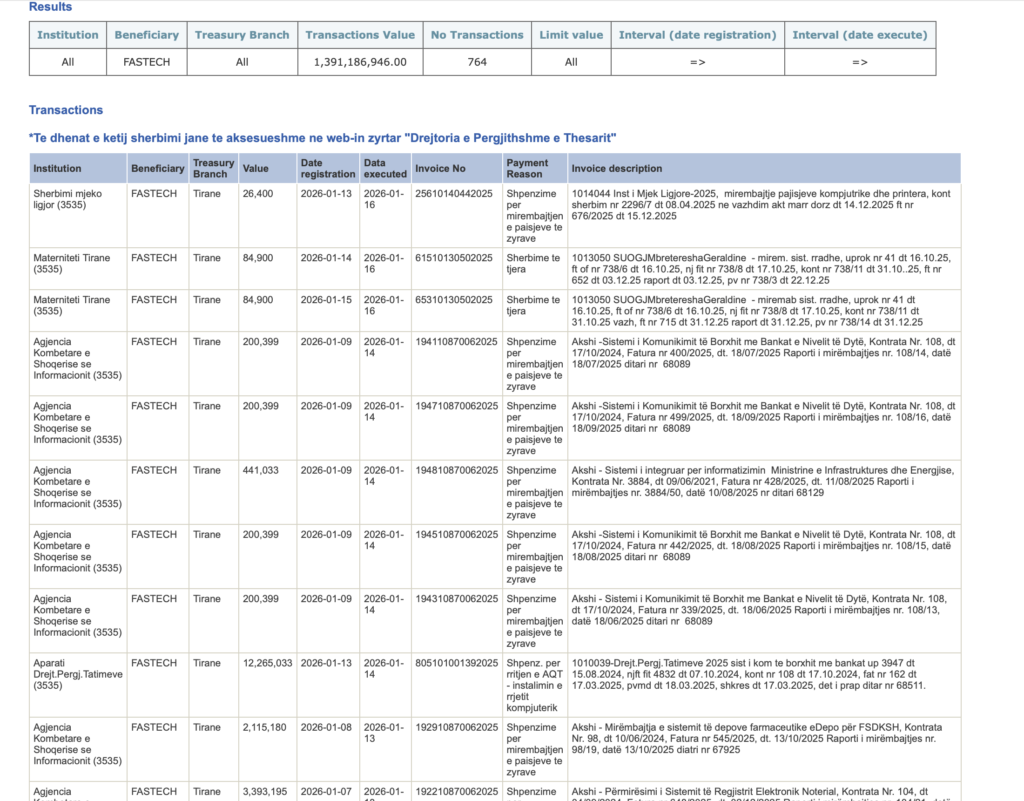Click the Interval (date execute) header
The width and height of the screenshot is (1024, 801).
[859, 35]
